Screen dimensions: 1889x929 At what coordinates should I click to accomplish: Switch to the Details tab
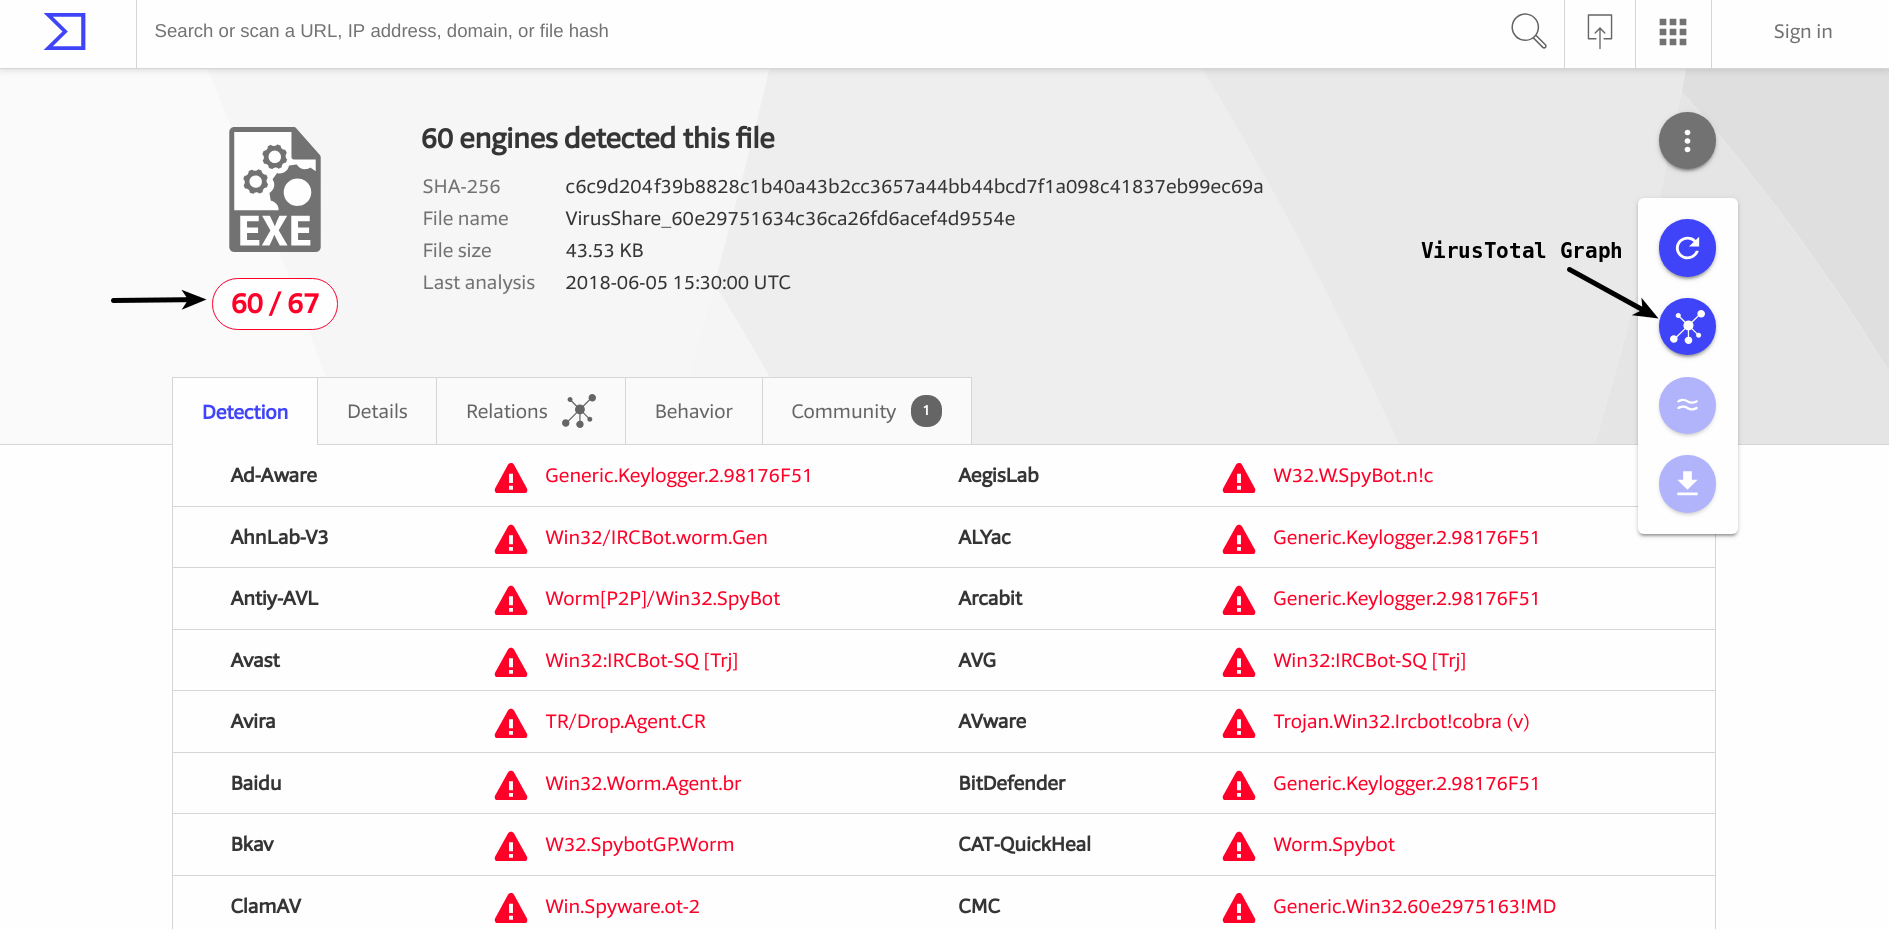point(377,412)
